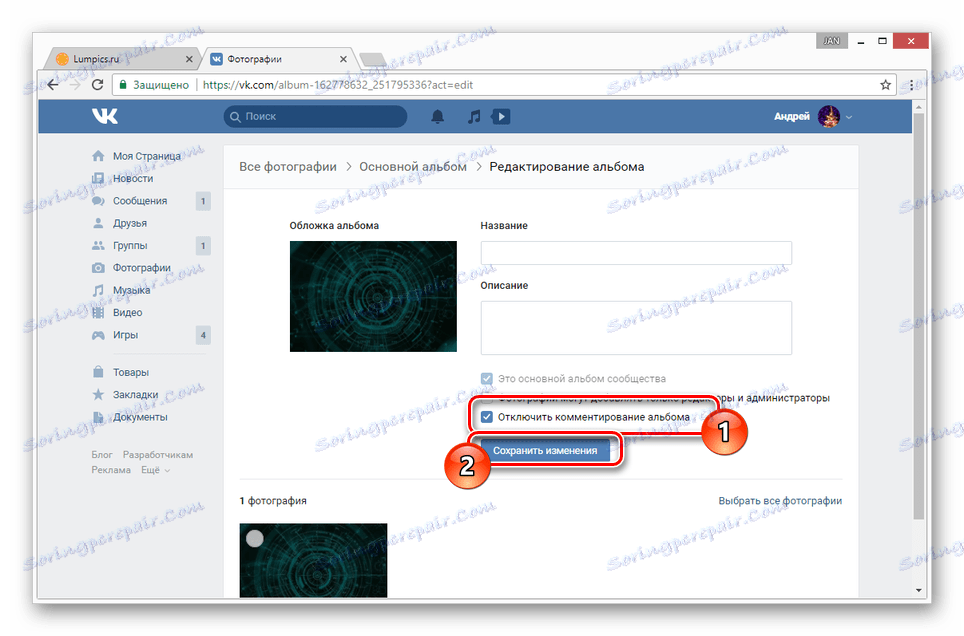Click the home icon beside Моя Страница
964x636 pixels.
98,156
